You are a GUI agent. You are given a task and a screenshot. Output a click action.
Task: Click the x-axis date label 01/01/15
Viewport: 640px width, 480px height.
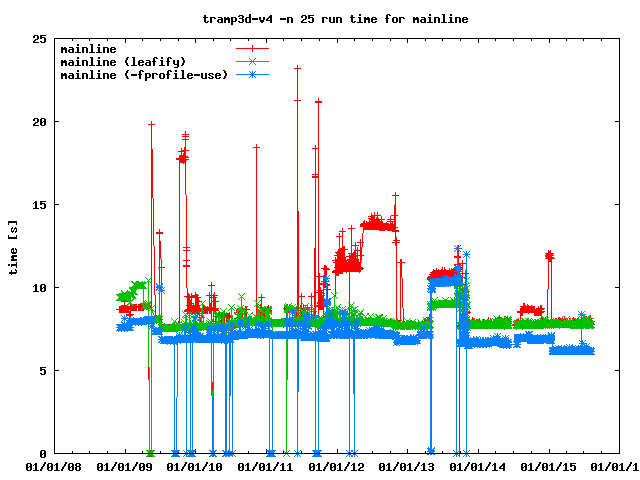(550, 466)
